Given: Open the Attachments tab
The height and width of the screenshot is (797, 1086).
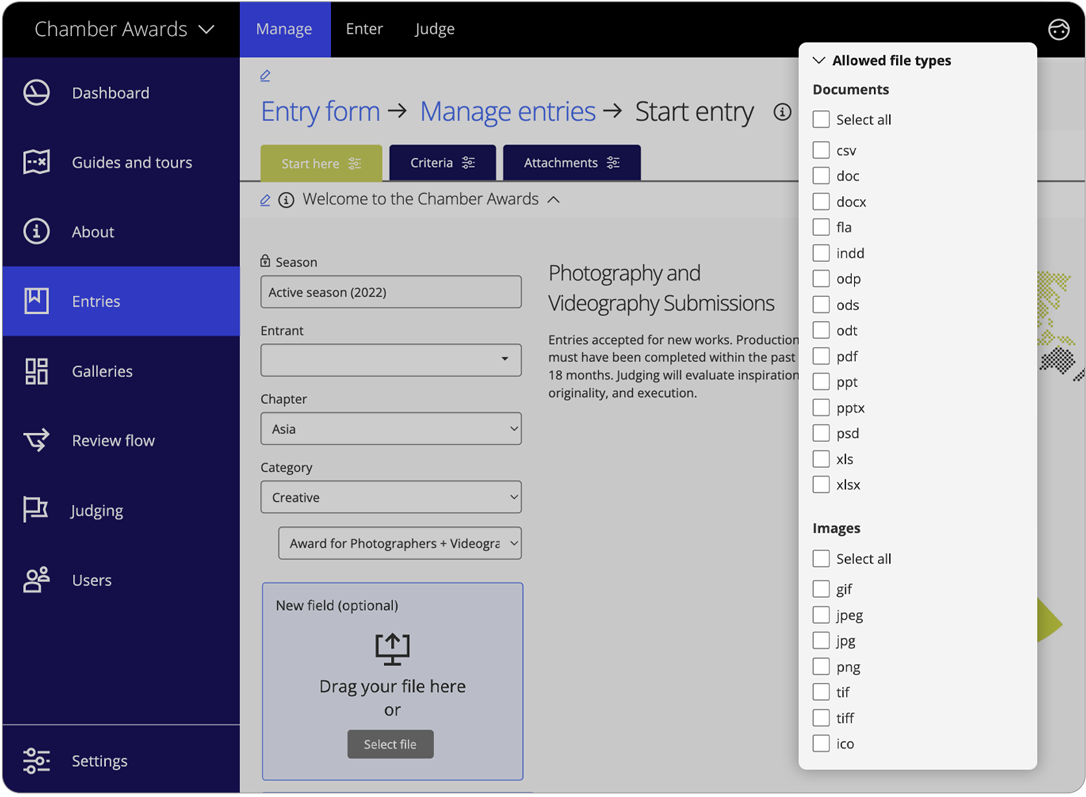Looking at the screenshot, I should point(571,162).
